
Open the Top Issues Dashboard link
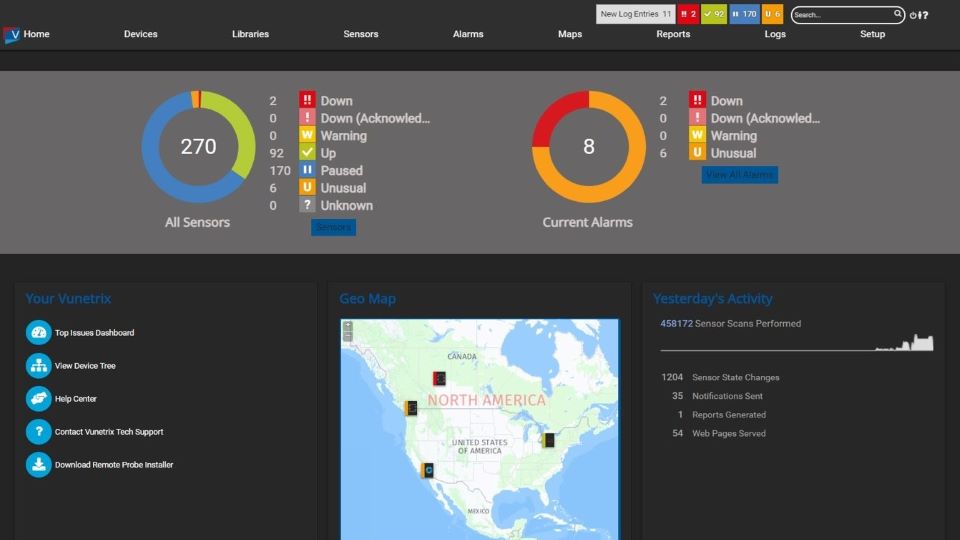click(x=94, y=333)
